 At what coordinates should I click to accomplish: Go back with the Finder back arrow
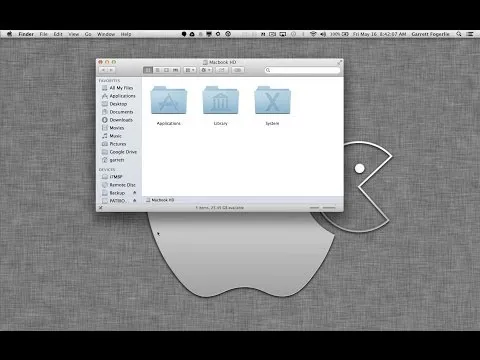(x=103, y=70)
